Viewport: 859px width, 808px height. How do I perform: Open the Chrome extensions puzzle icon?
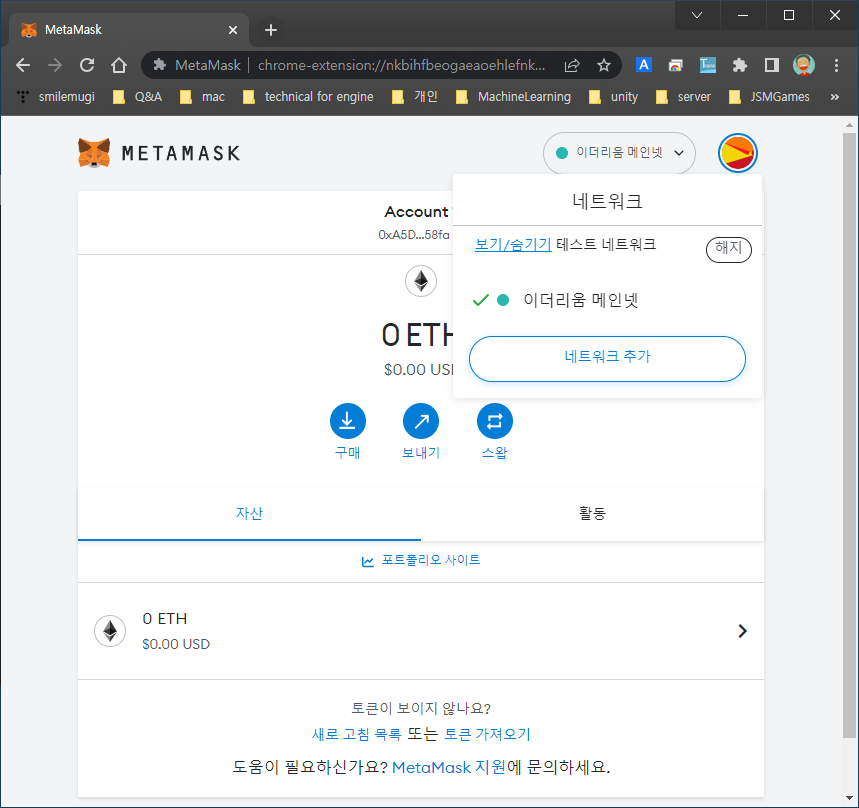[740, 65]
